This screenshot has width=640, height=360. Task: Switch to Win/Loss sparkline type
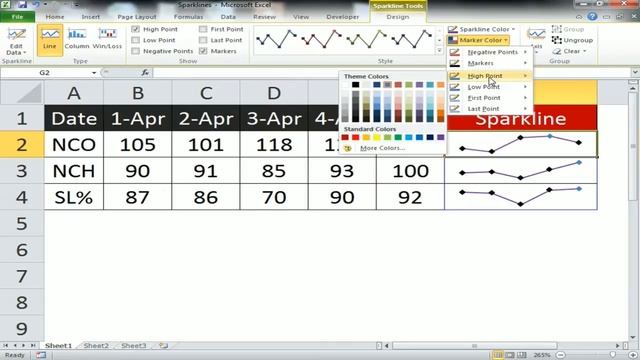click(107, 40)
